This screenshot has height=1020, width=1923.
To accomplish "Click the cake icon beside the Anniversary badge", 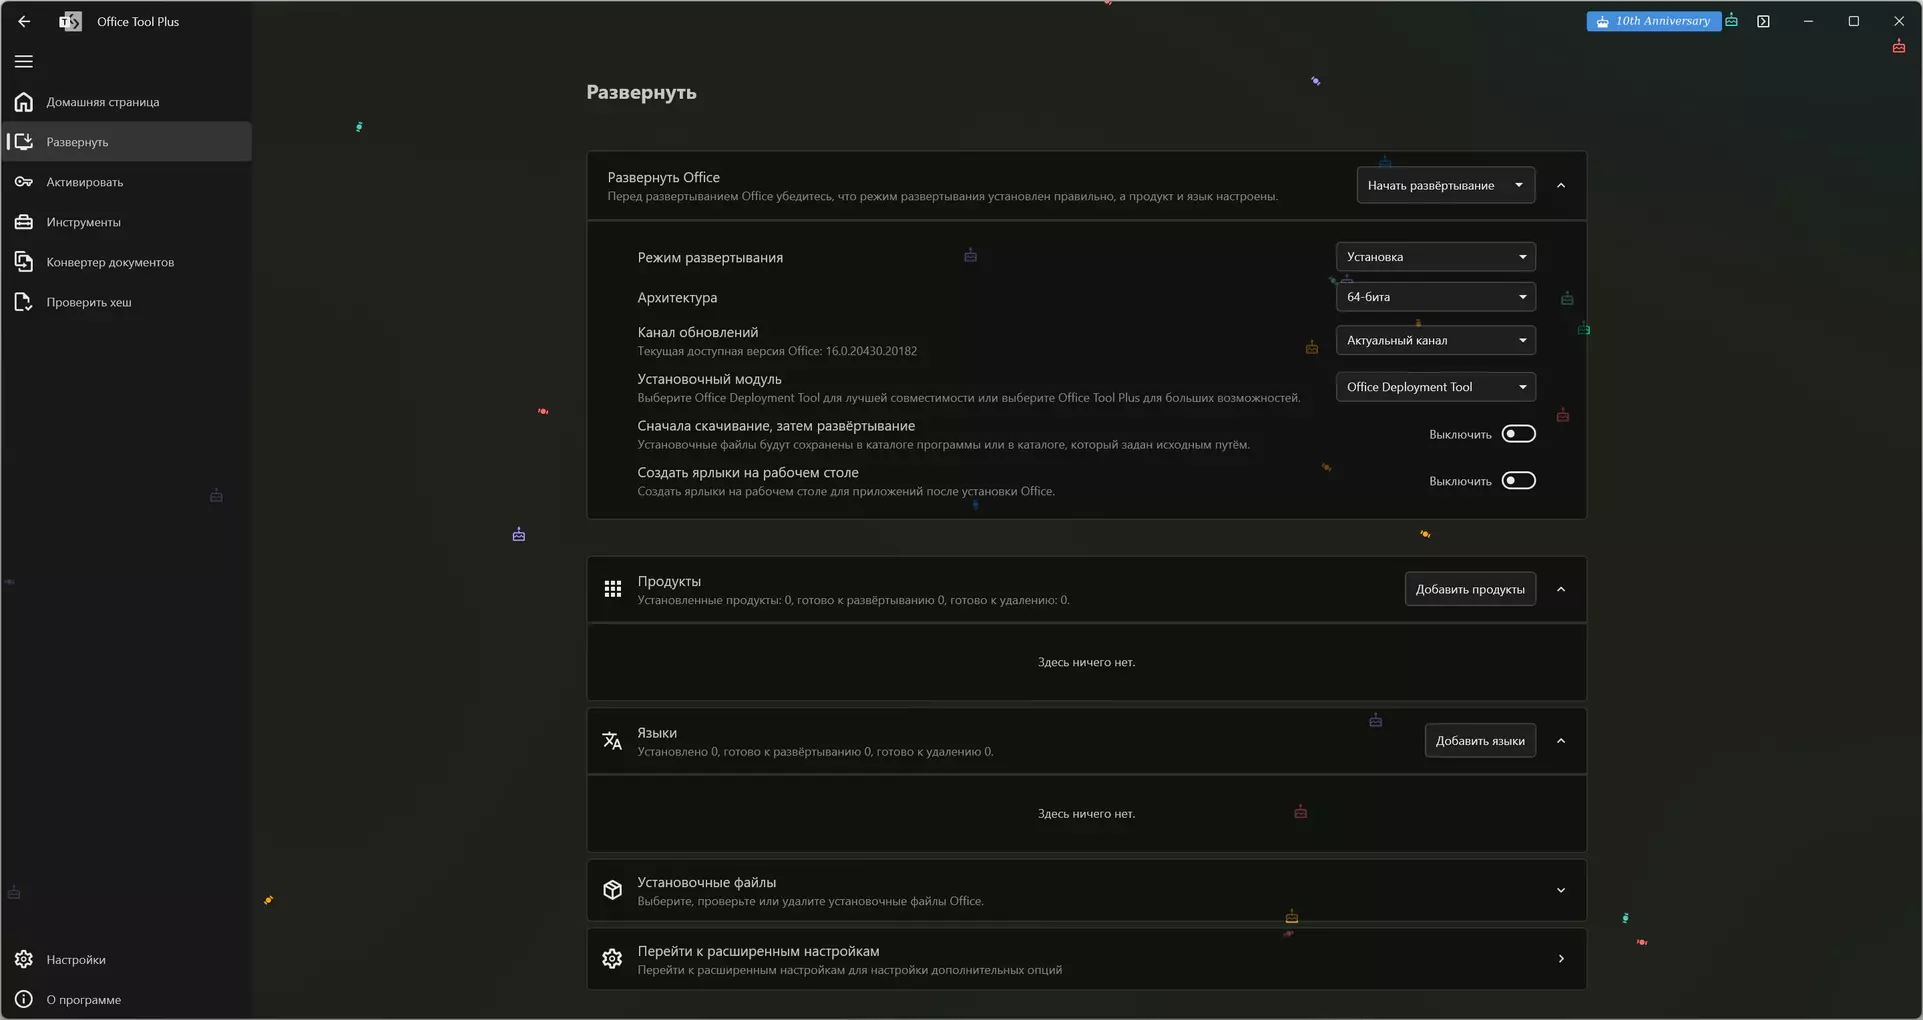I will (x=1732, y=20).
